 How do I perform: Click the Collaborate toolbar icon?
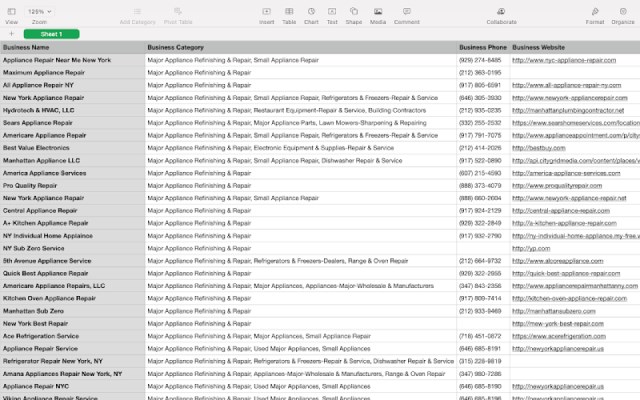tap(501, 11)
